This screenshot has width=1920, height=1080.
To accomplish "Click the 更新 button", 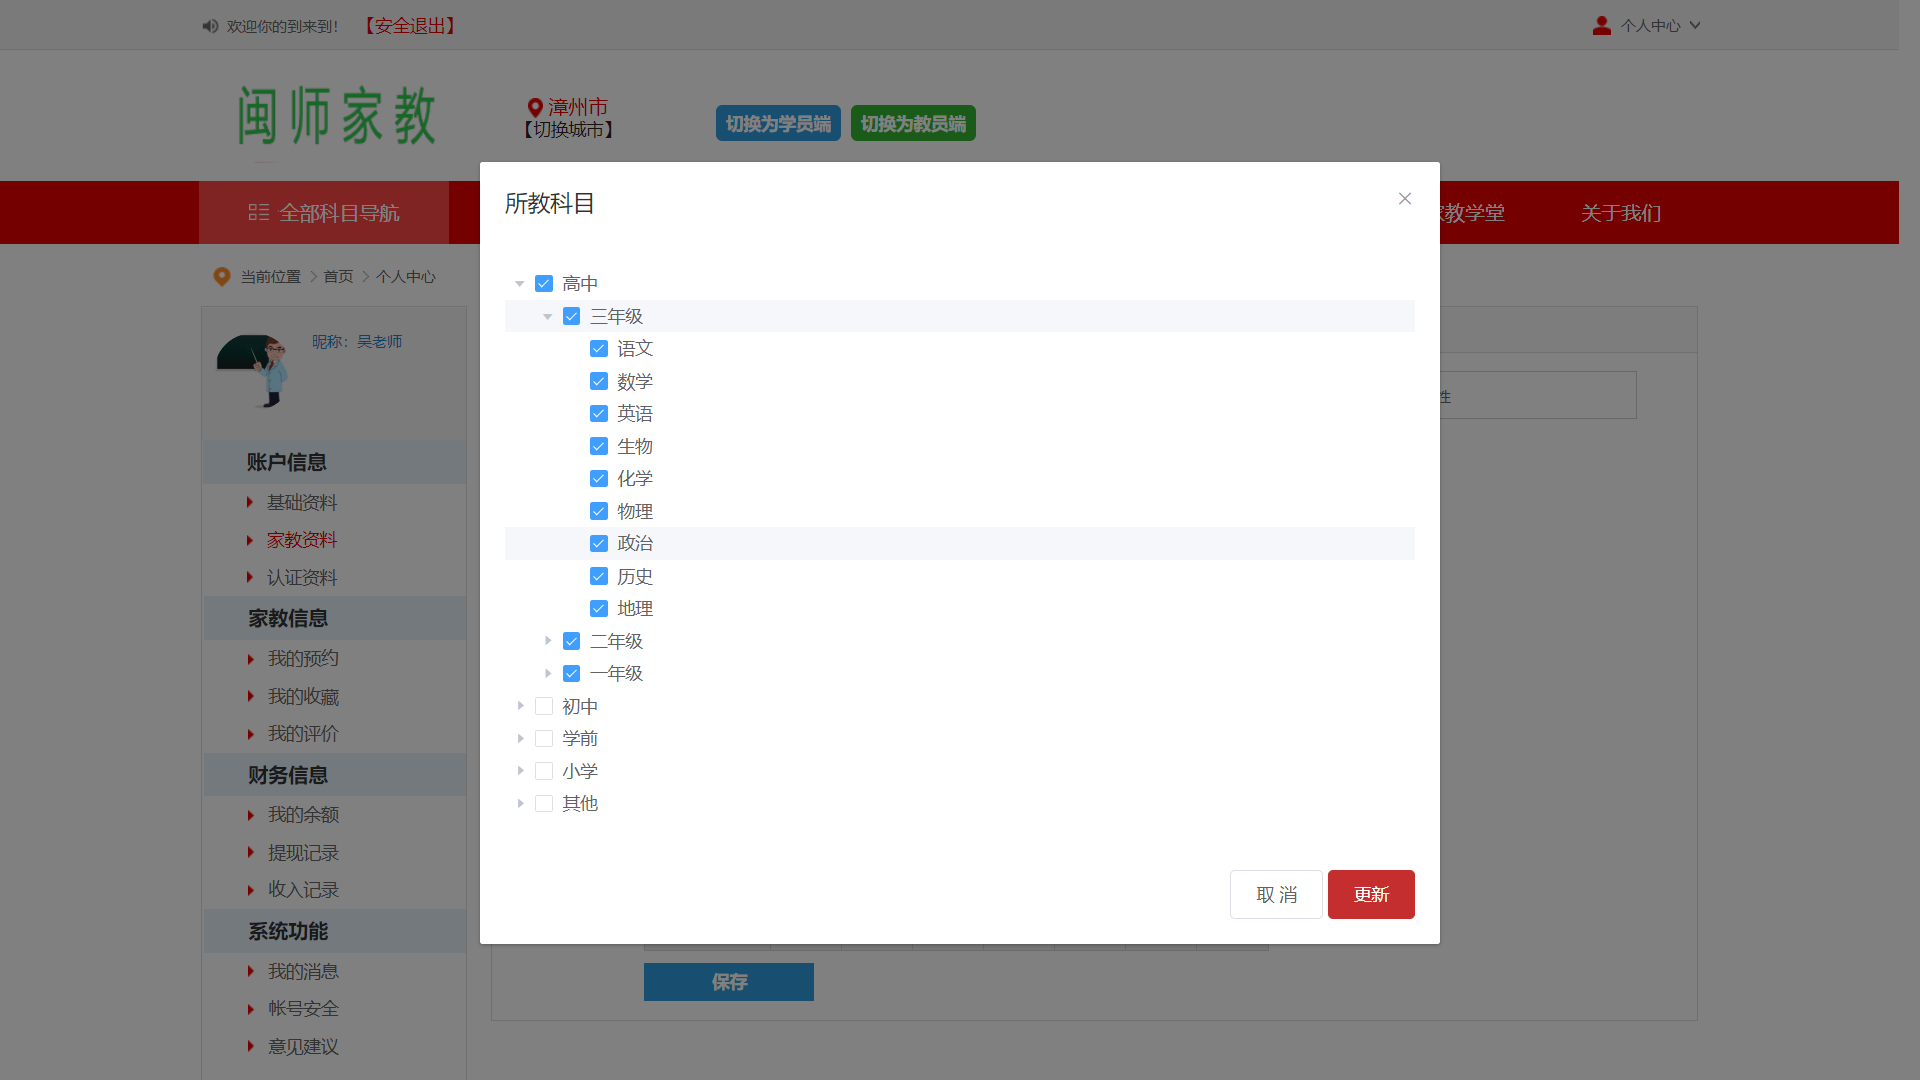I will point(1370,894).
